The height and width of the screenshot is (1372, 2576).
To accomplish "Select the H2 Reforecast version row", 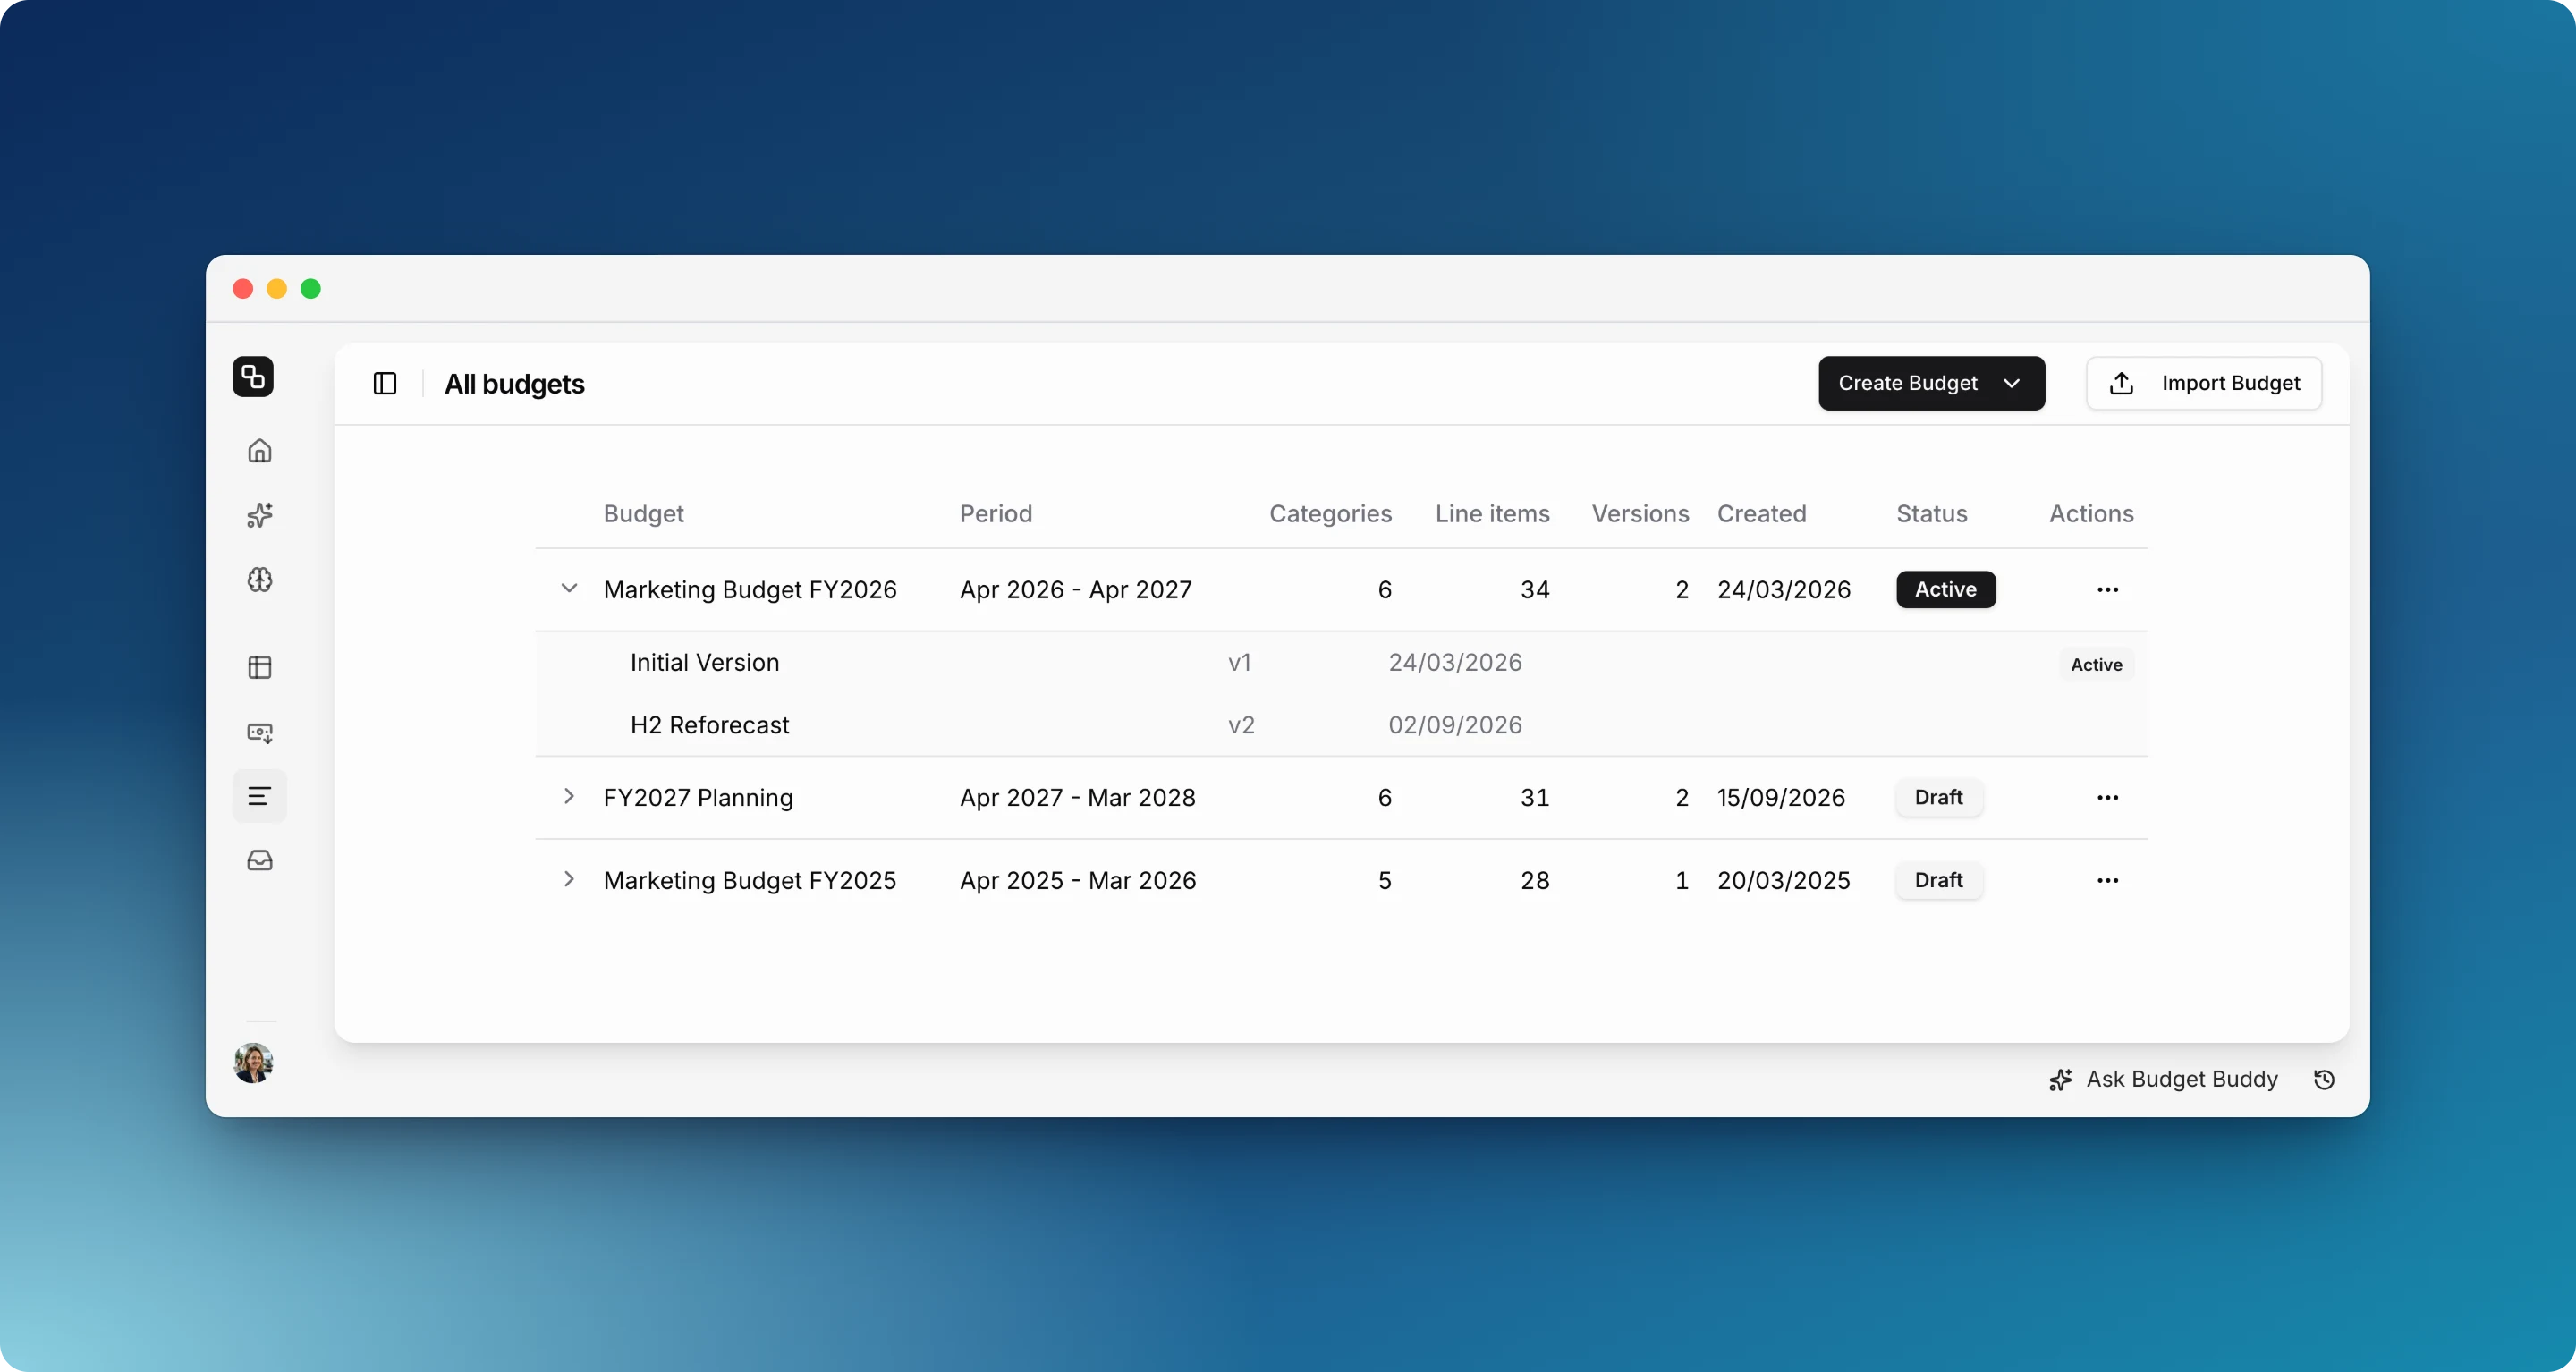I will click(1341, 725).
